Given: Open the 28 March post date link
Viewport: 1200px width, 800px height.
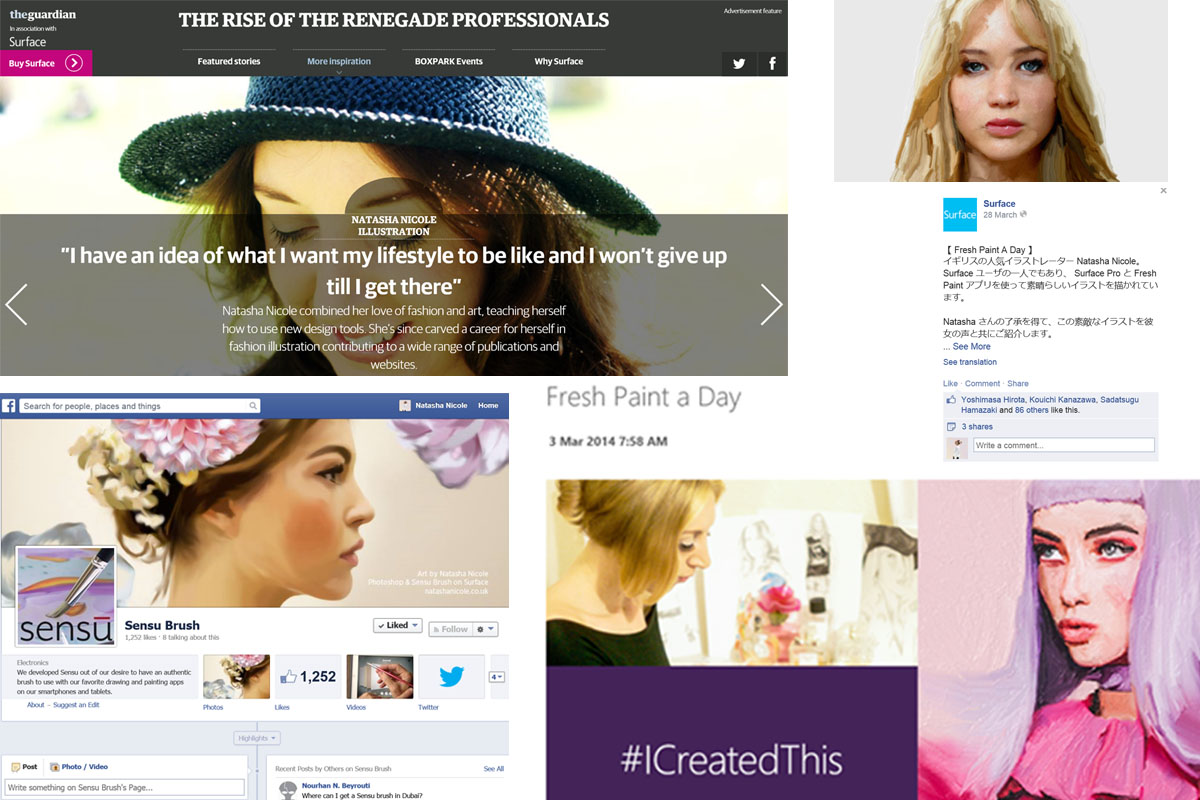Looking at the screenshot, I should [1000, 215].
